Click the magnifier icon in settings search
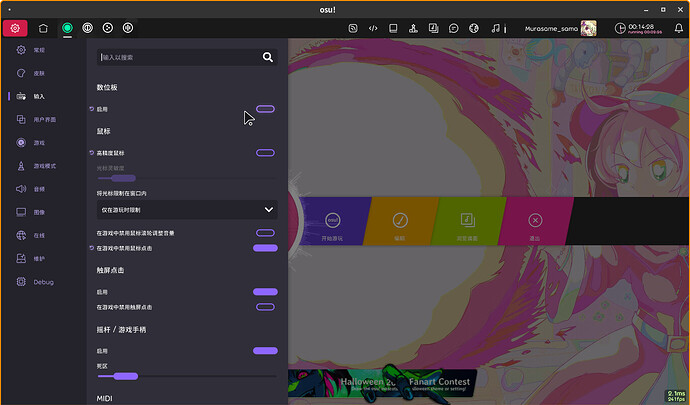The image size is (690, 405). 268,57
